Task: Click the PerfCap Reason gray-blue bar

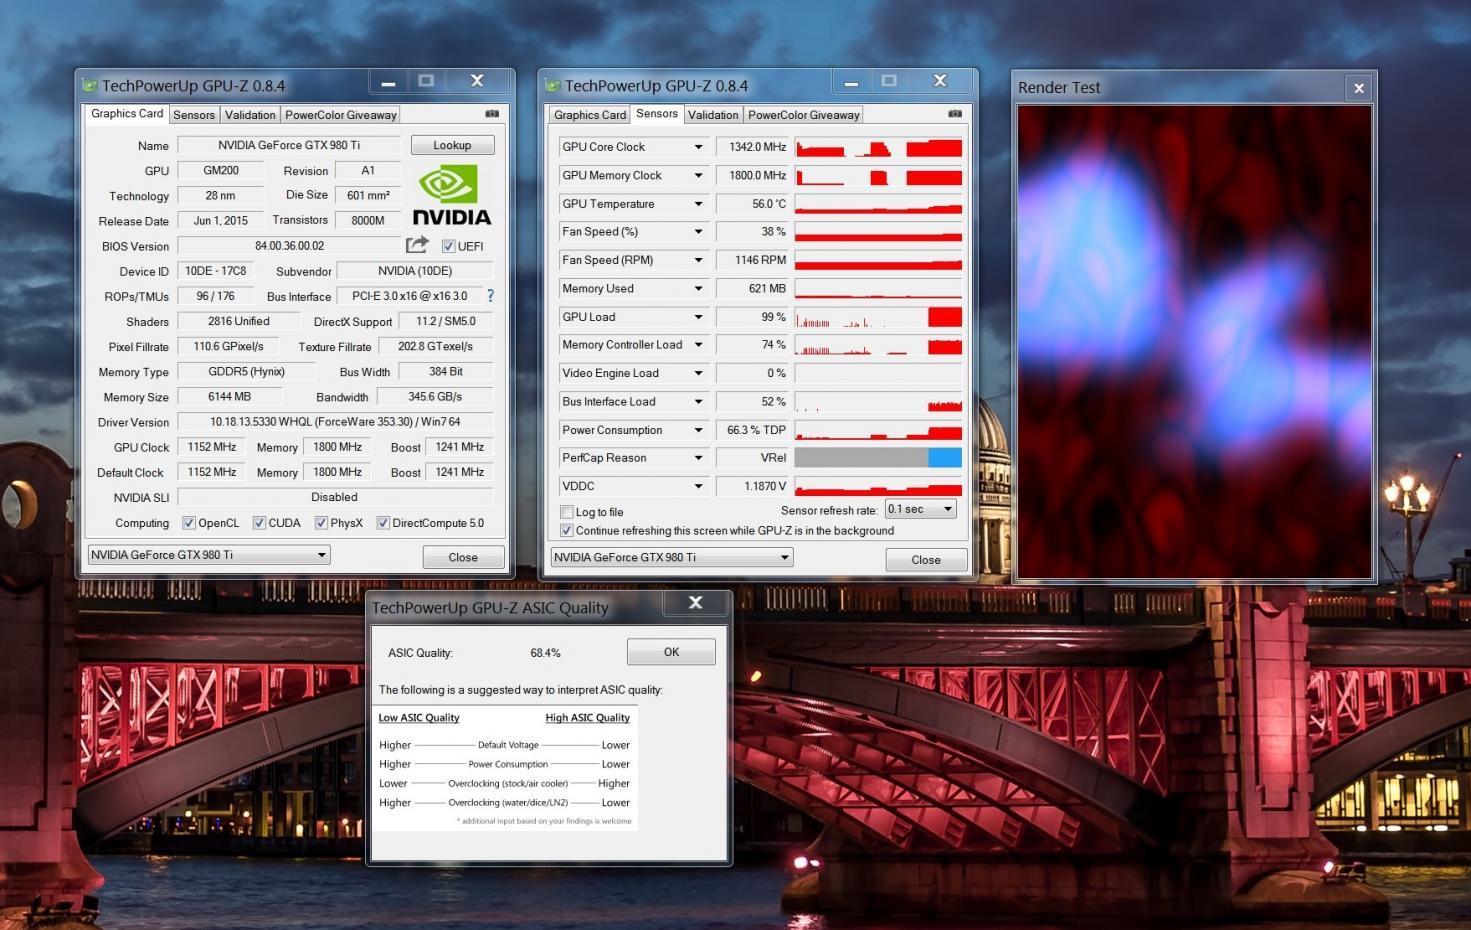Action: tap(878, 458)
